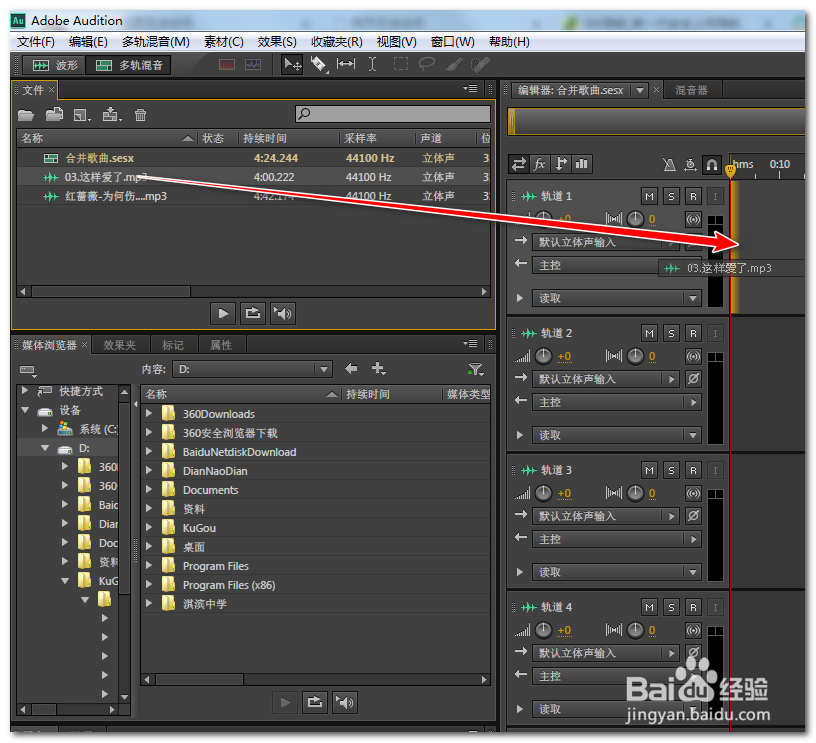Image resolution: width=816 pixels, height=743 pixels.
Task: Toggle snapping magnet icon
Action: click(711, 165)
